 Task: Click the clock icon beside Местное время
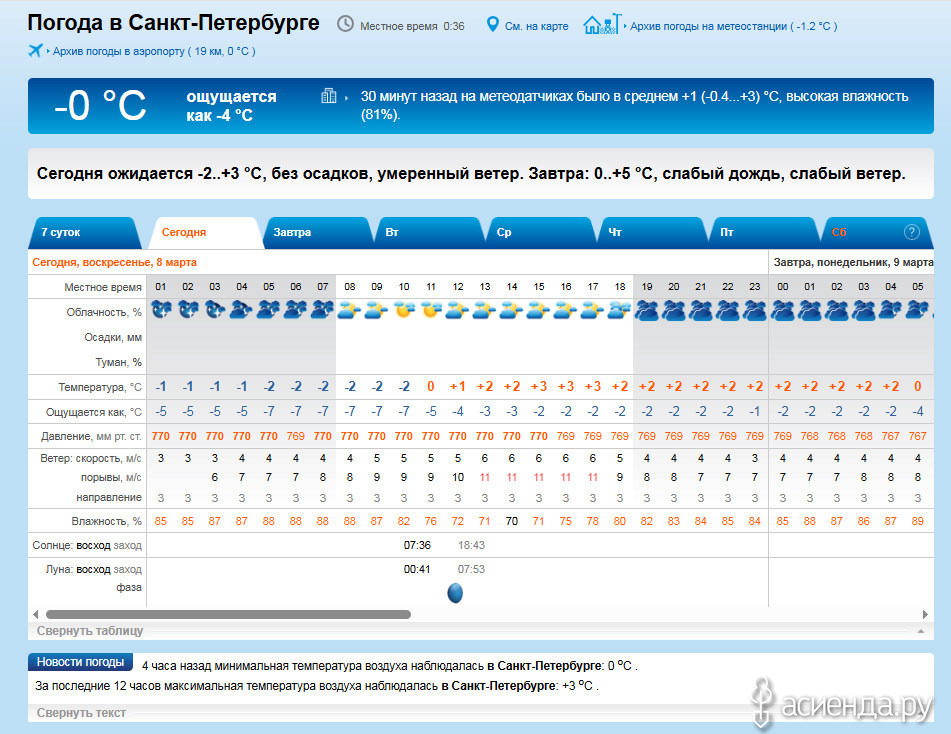pos(345,24)
